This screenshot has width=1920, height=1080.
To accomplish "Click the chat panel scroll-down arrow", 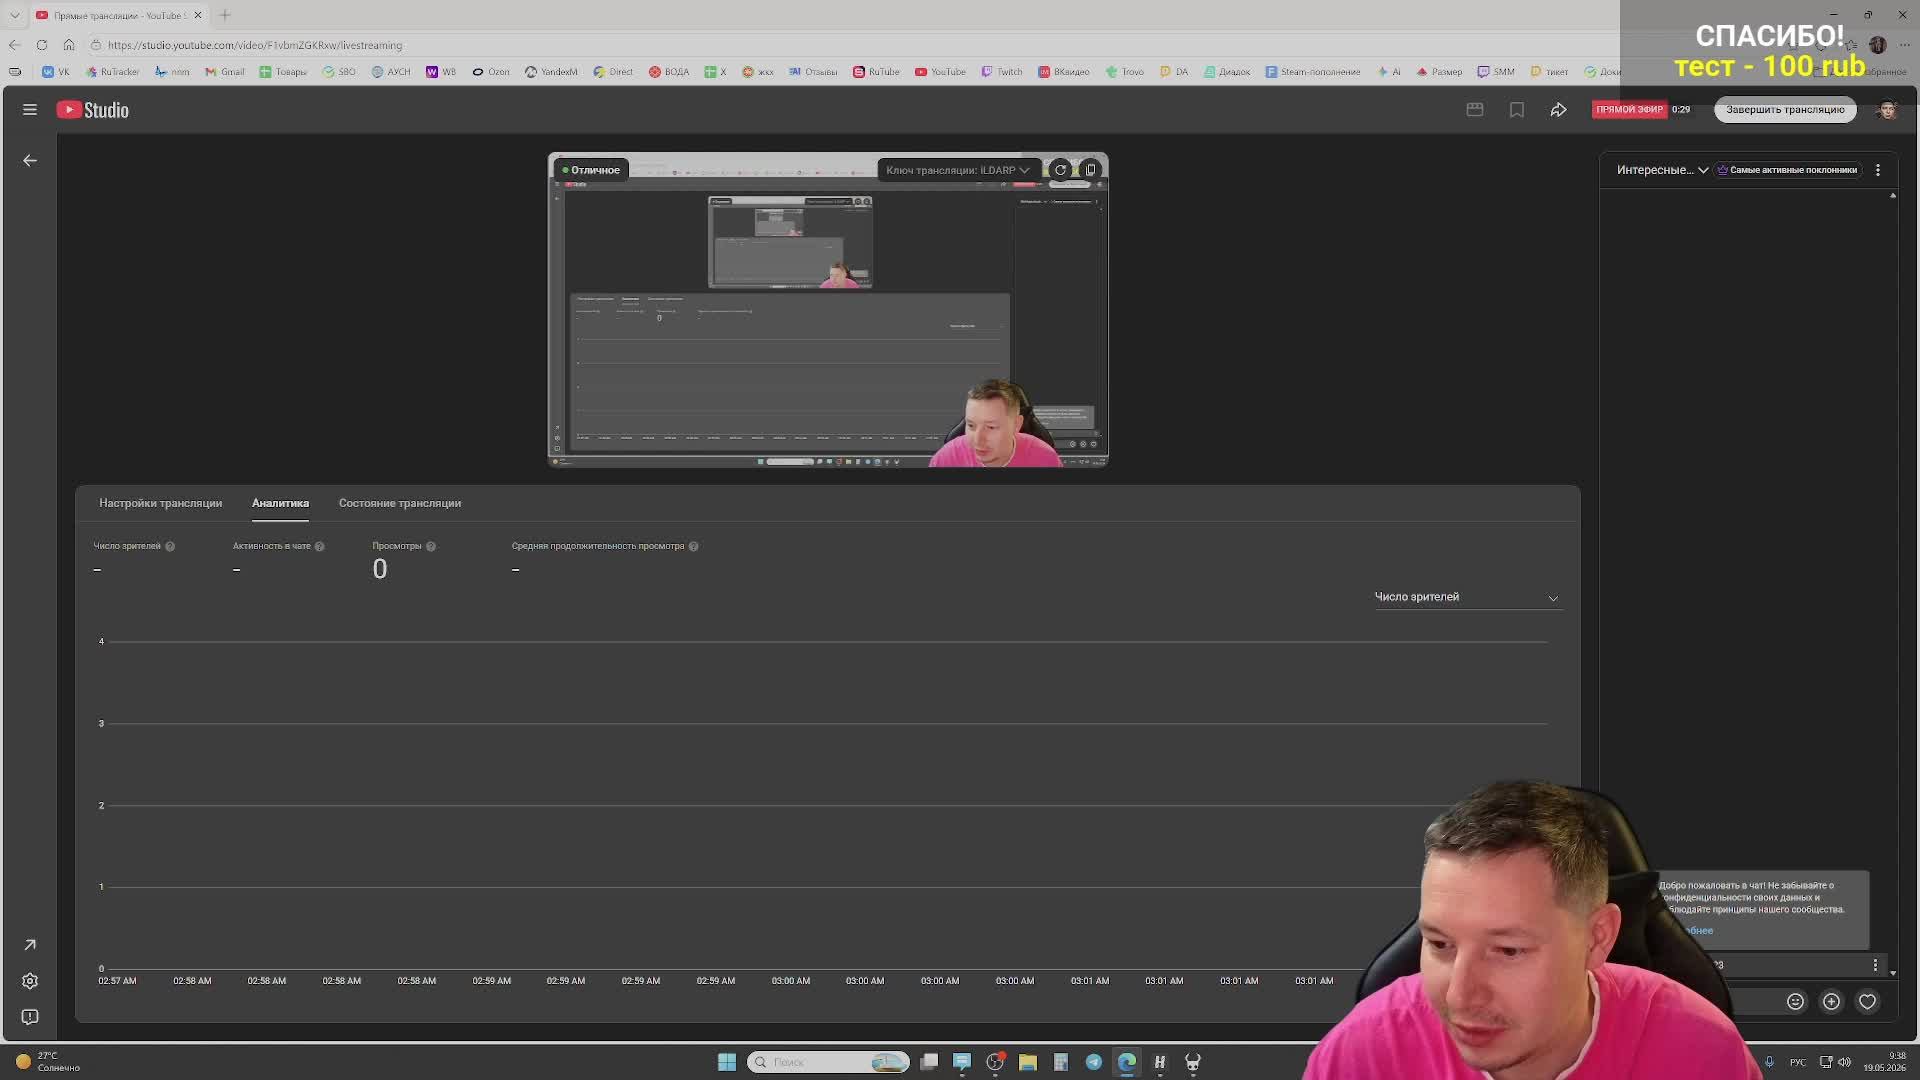I will tap(1893, 973).
